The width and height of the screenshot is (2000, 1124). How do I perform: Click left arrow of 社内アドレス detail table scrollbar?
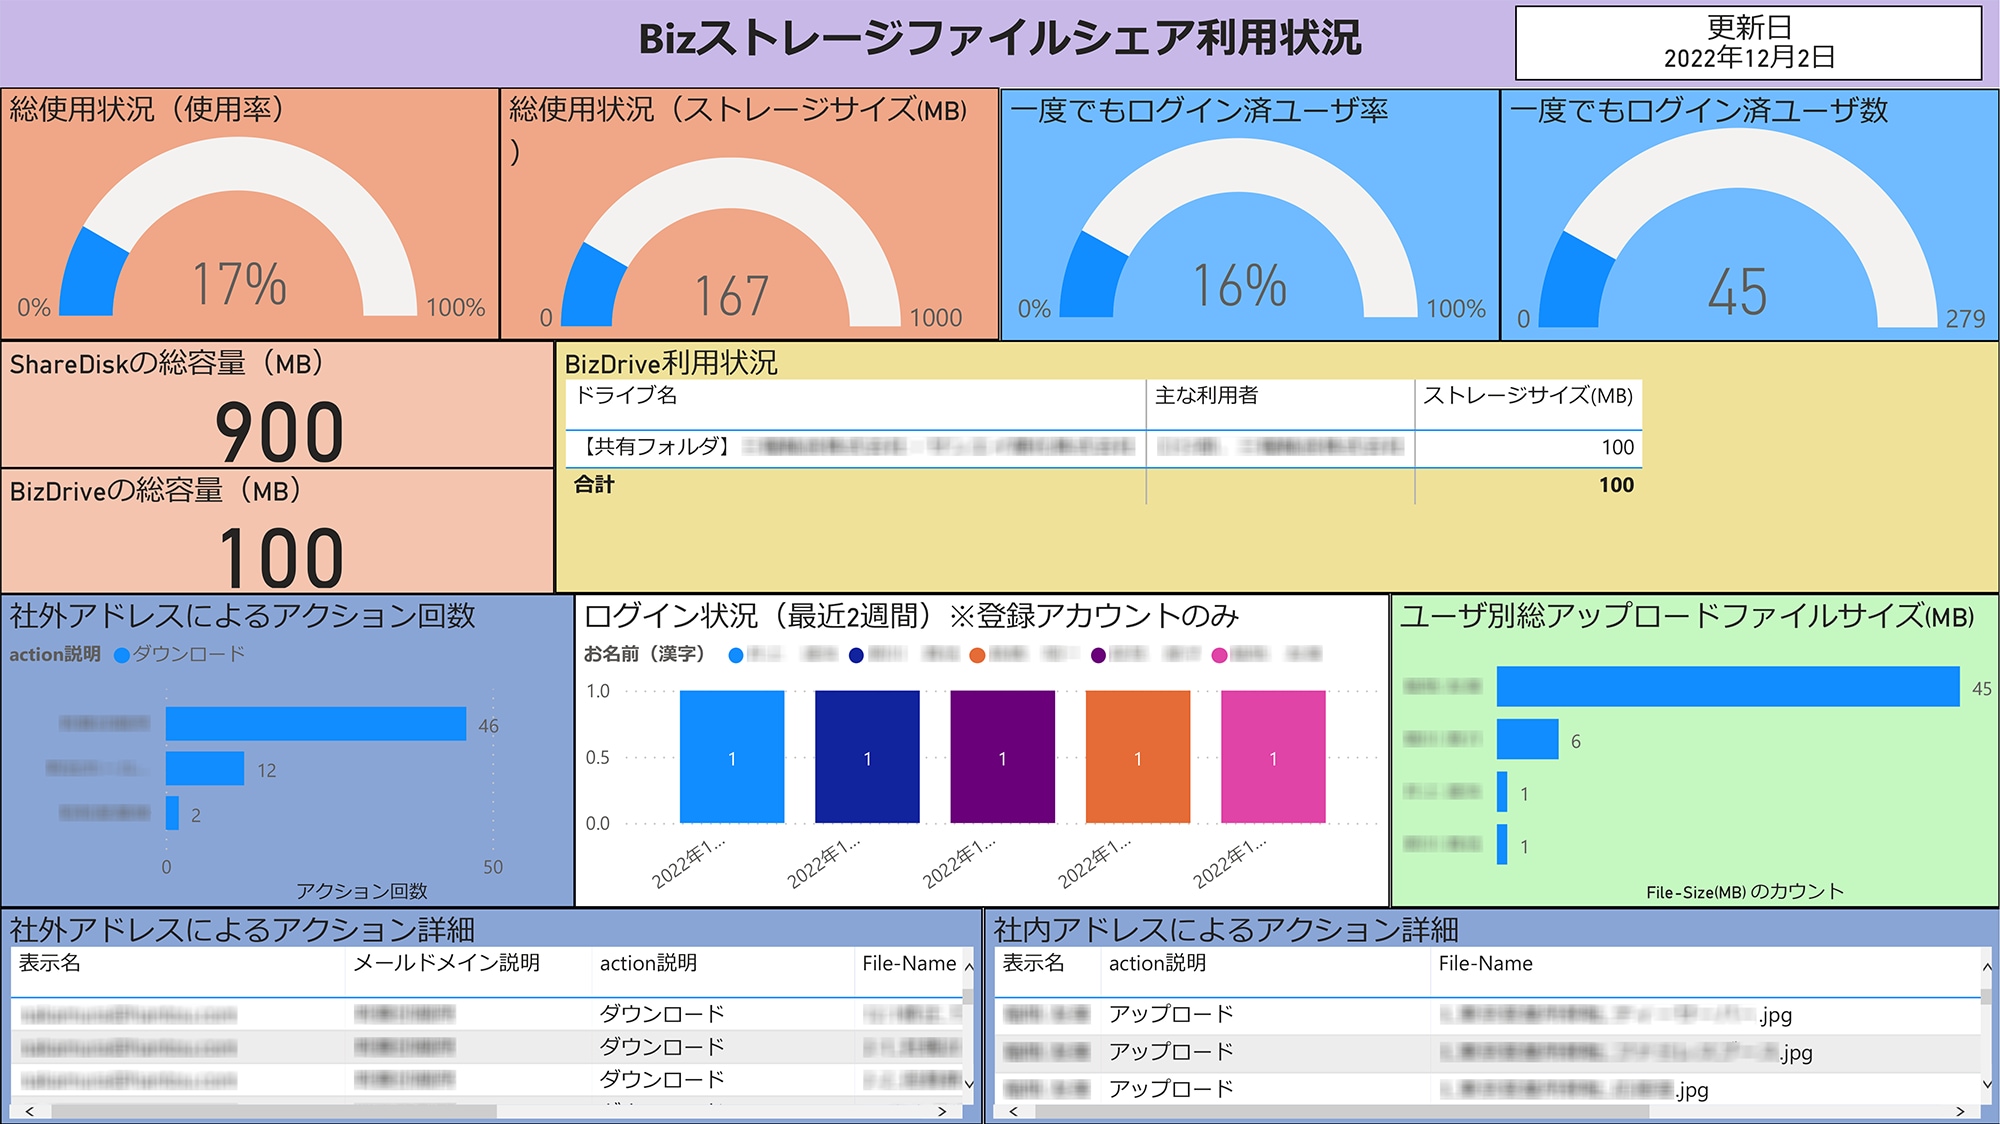(x=1013, y=1111)
